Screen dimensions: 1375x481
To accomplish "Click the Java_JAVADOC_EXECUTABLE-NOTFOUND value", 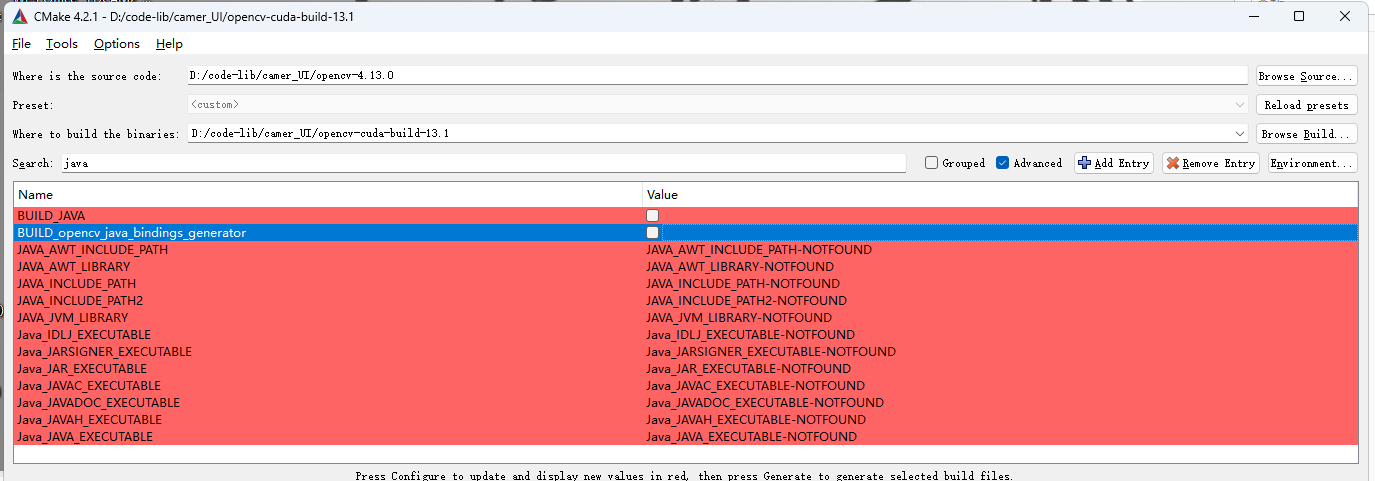I will [765, 403].
